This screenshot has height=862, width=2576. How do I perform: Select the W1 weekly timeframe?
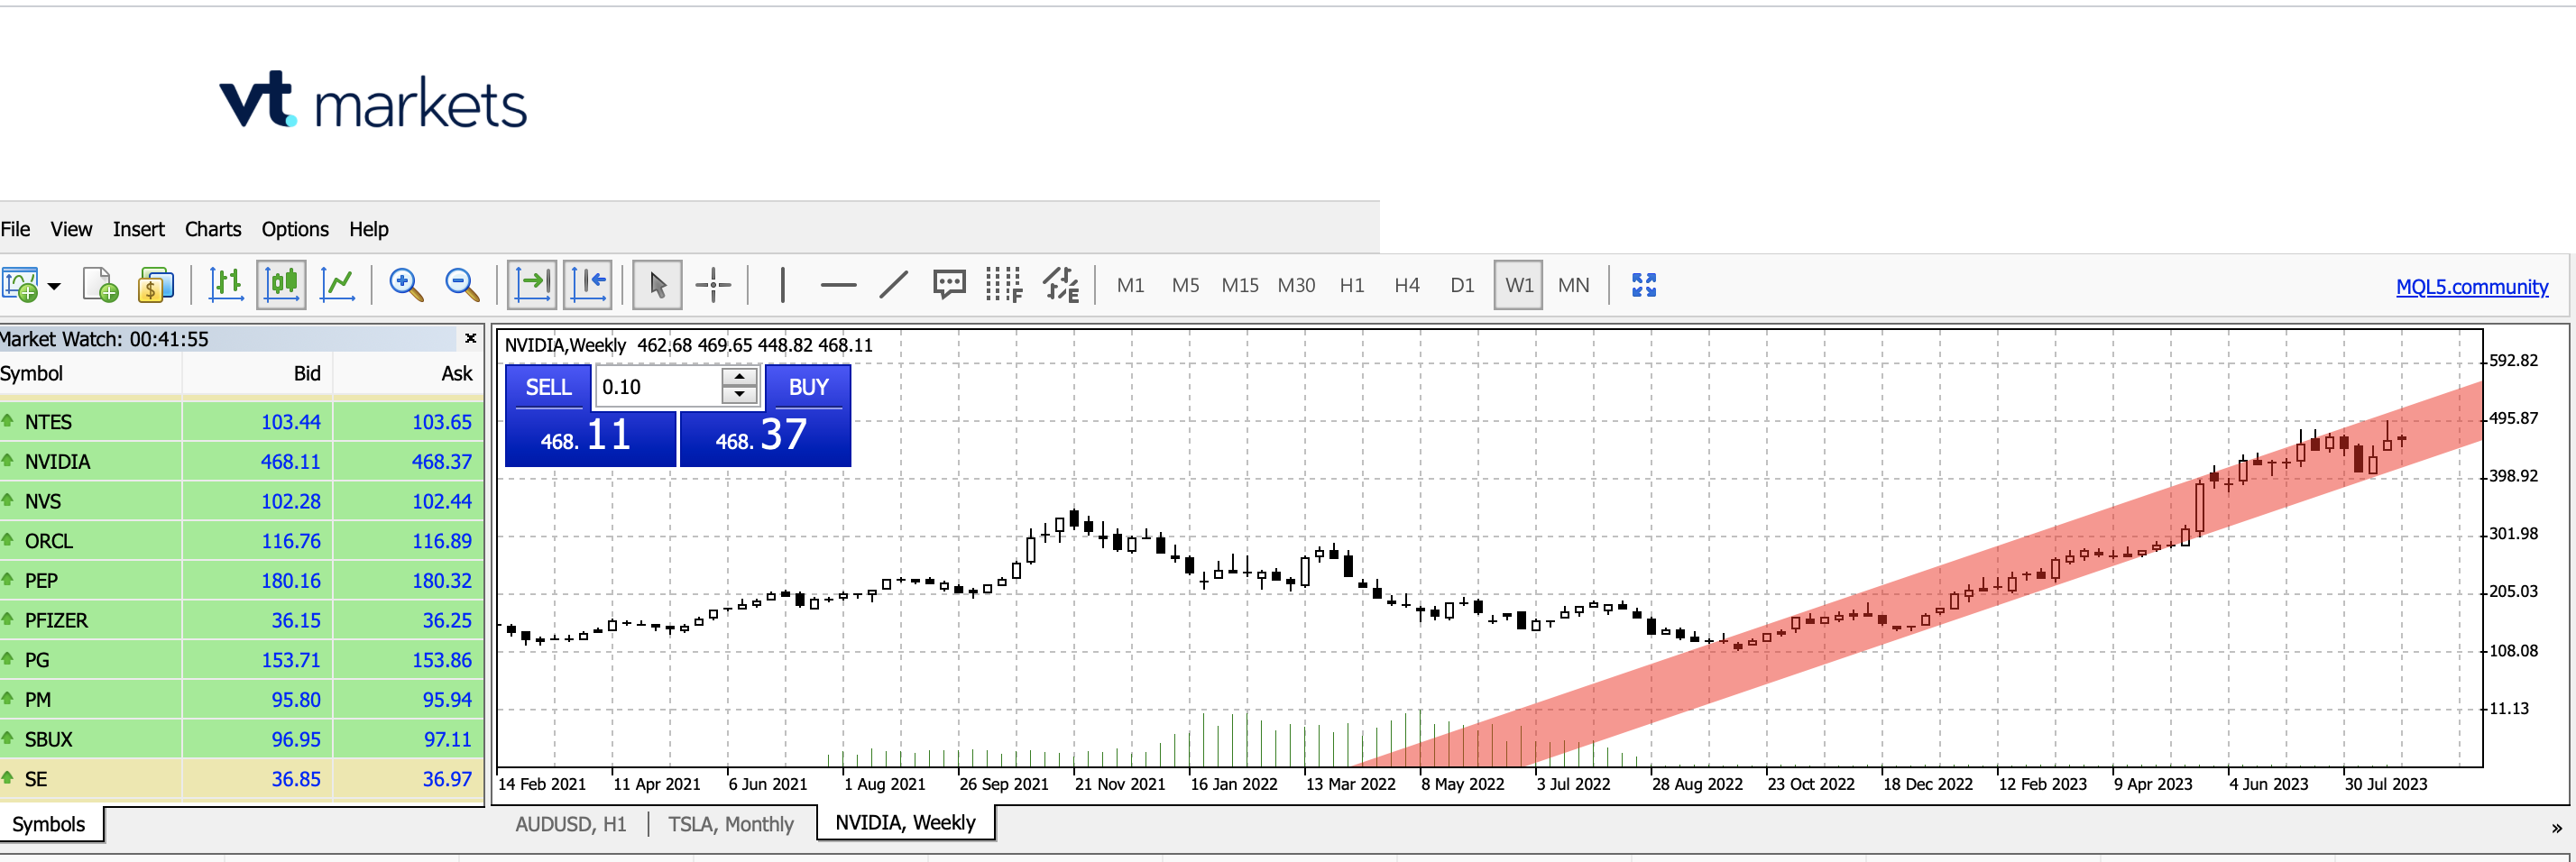[1518, 285]
